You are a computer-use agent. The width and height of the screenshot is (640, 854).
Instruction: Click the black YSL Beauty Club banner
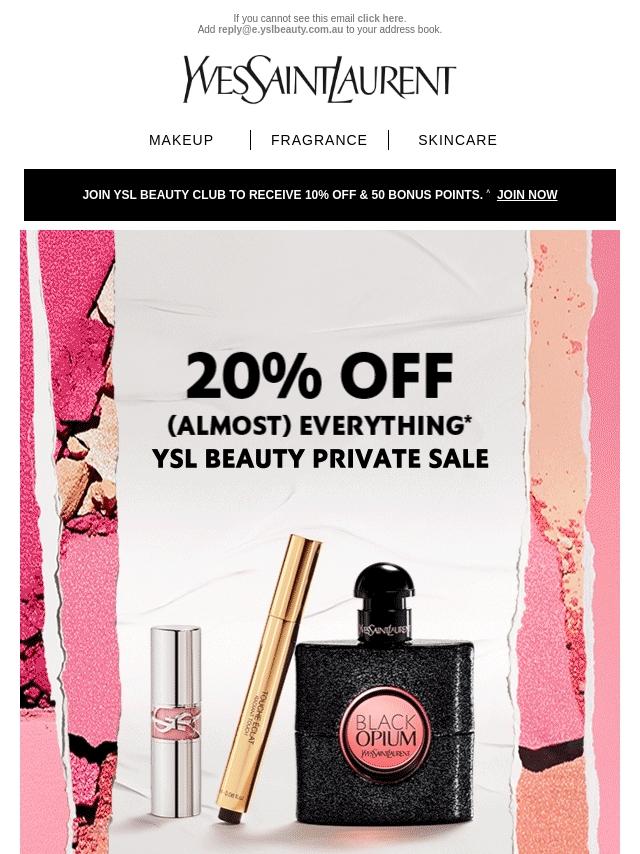[x=320, y=195]
